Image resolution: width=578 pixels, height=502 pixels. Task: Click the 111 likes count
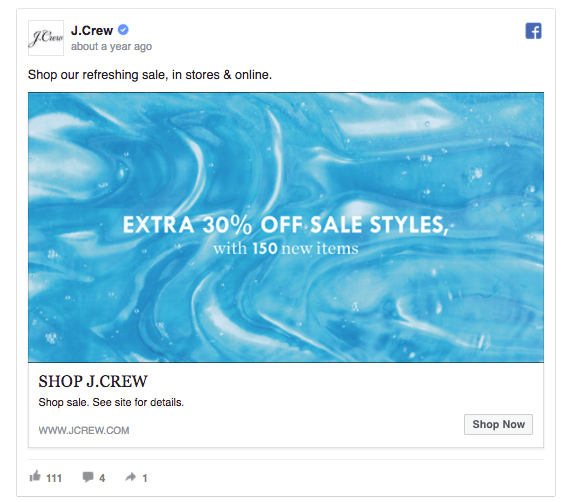pos(54,478)
